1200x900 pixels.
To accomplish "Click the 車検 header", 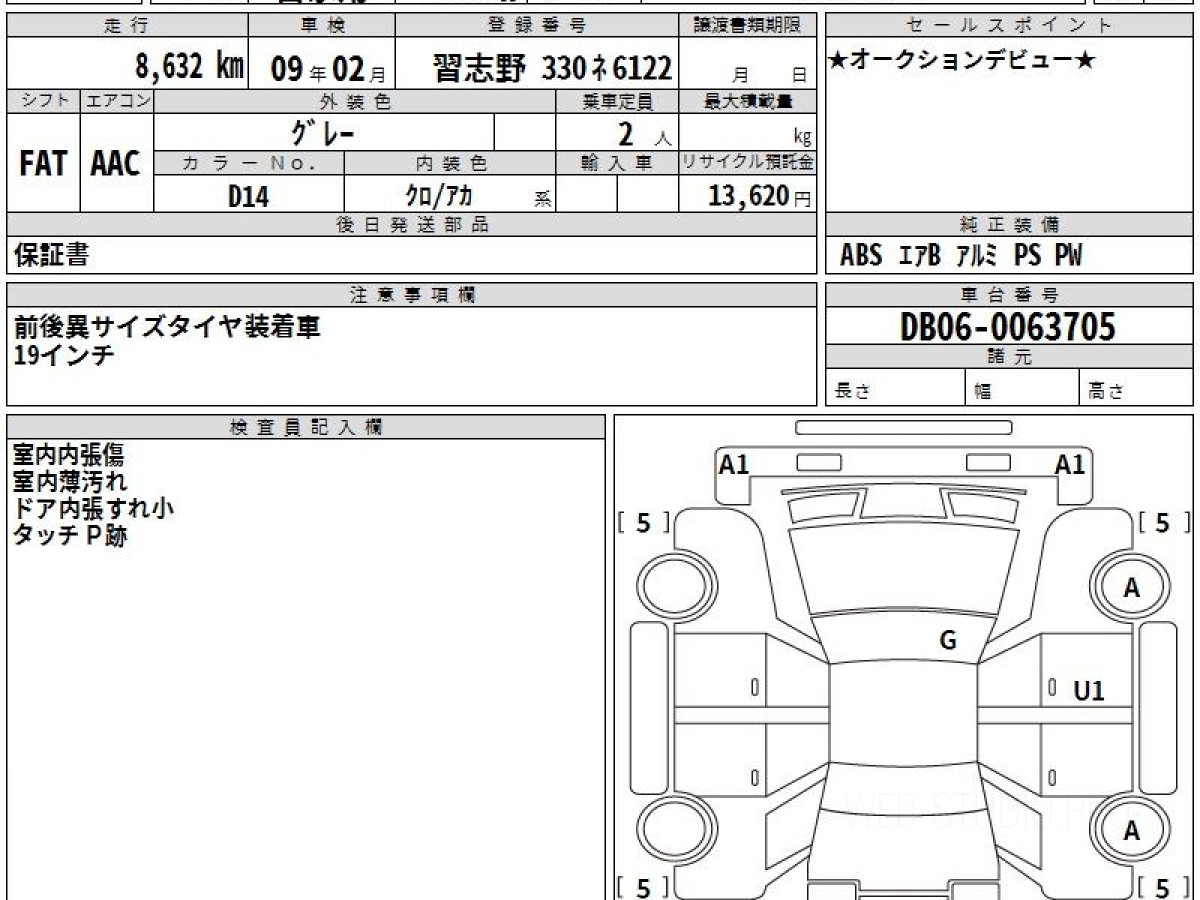I will pyautogui.click(x=322, y=26).
